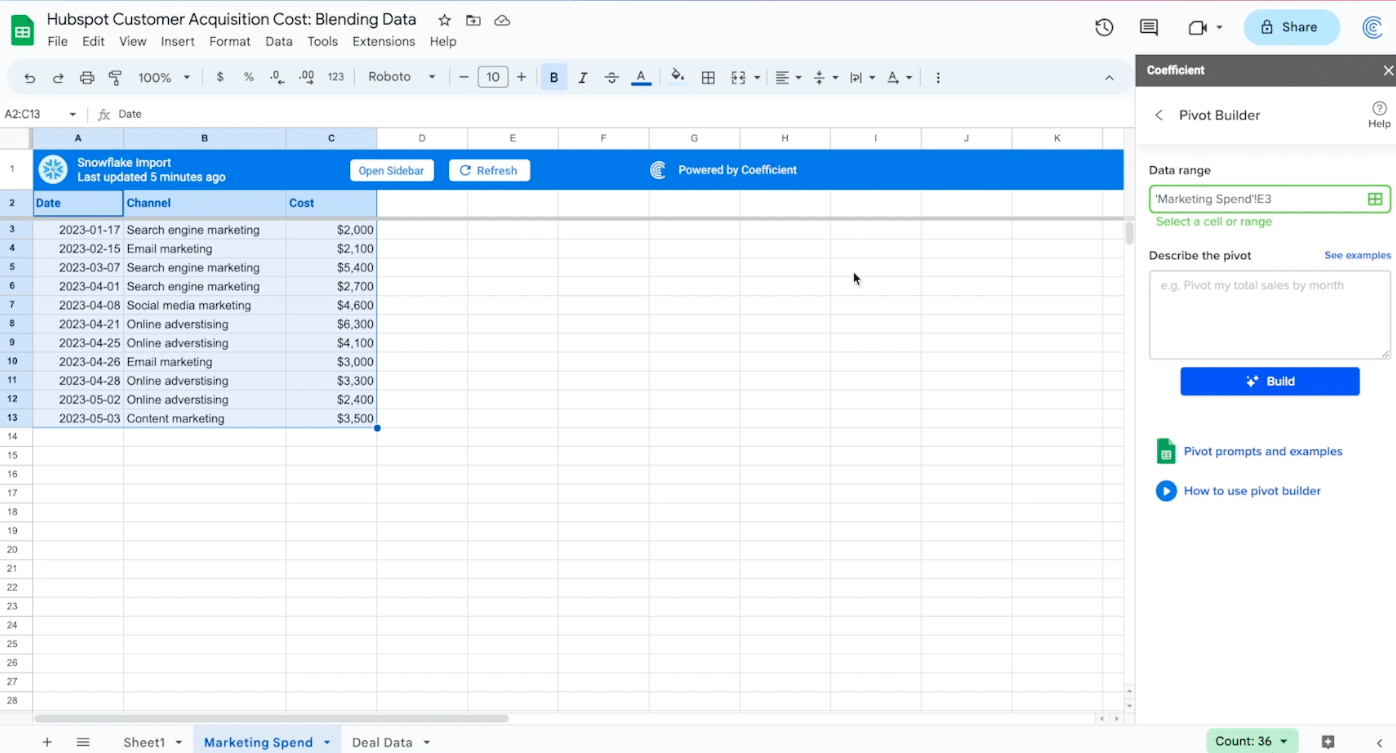Click the Coefficient account icon at top right
Viewport: 1396px width, 753px height.
tap(1373, 27)
